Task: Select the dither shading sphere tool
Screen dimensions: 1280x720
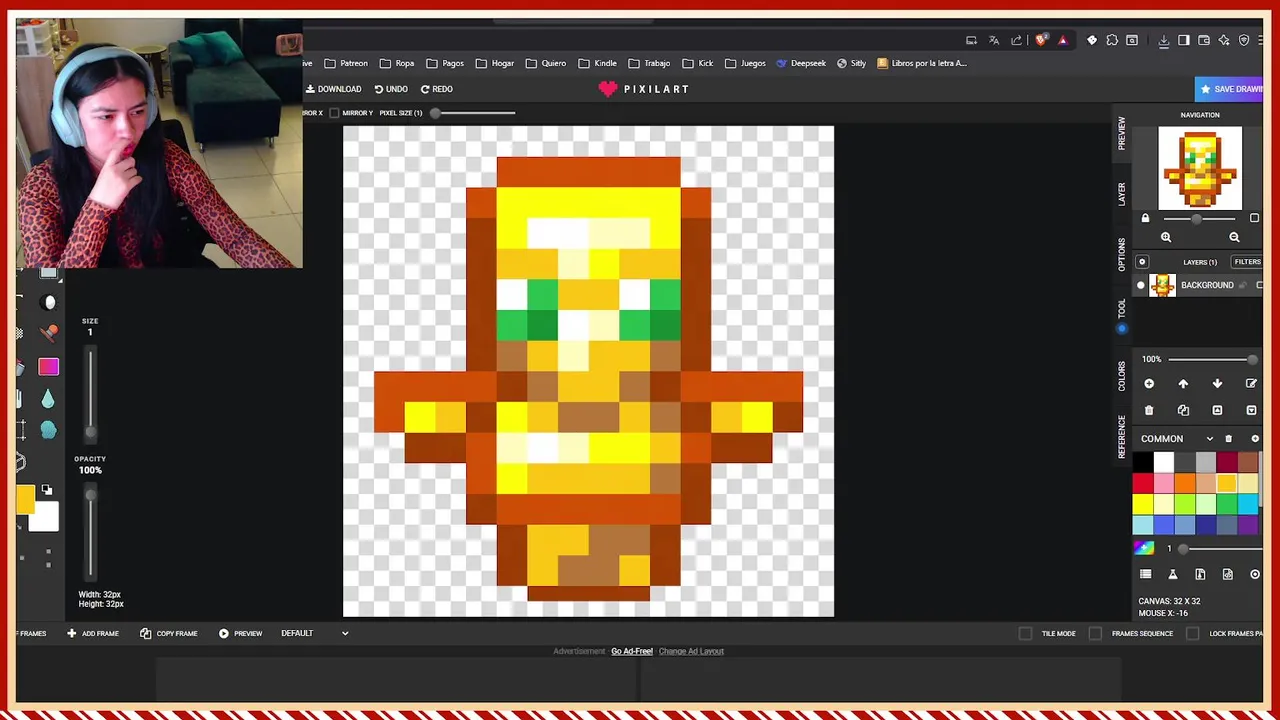Action: pos(50,303)
